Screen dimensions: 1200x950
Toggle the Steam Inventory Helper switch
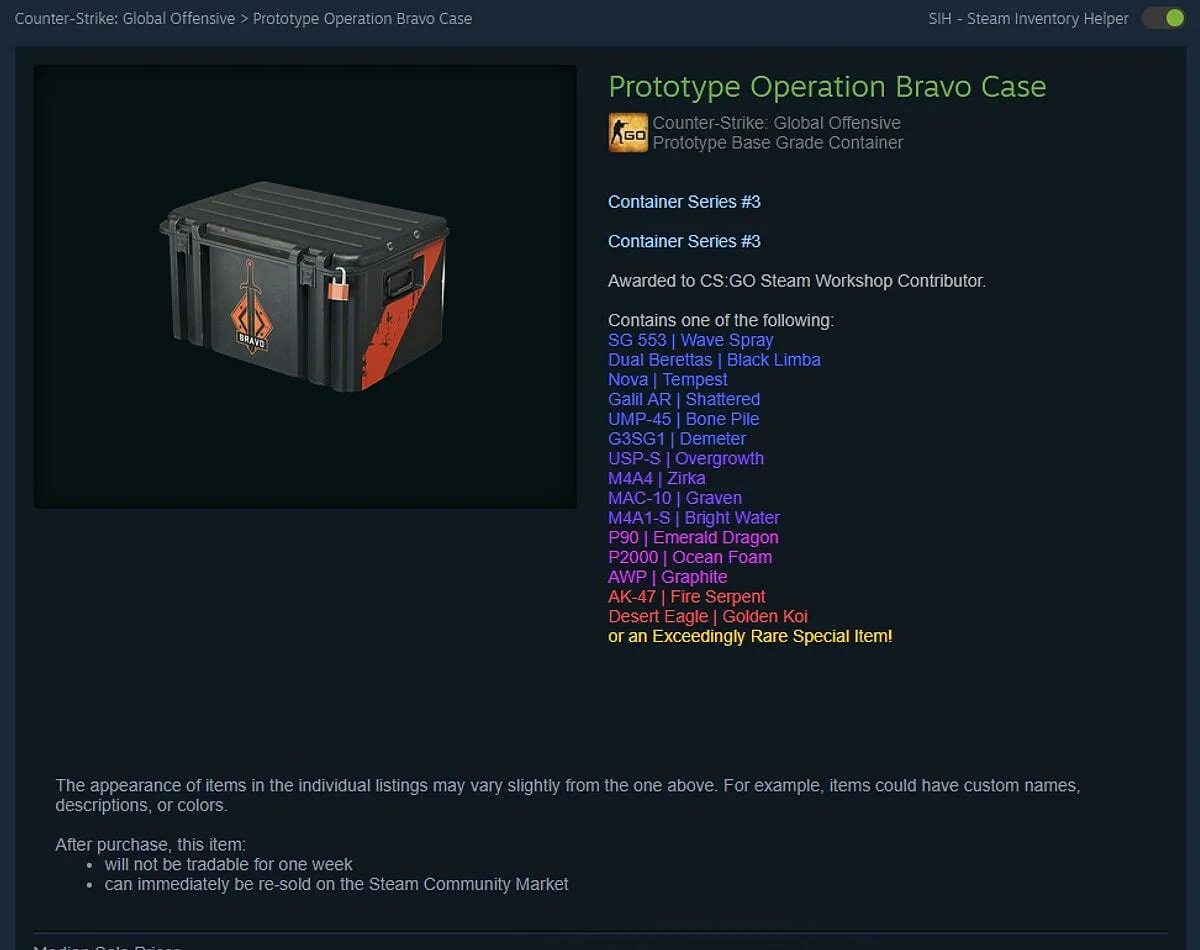[1163, 18]
